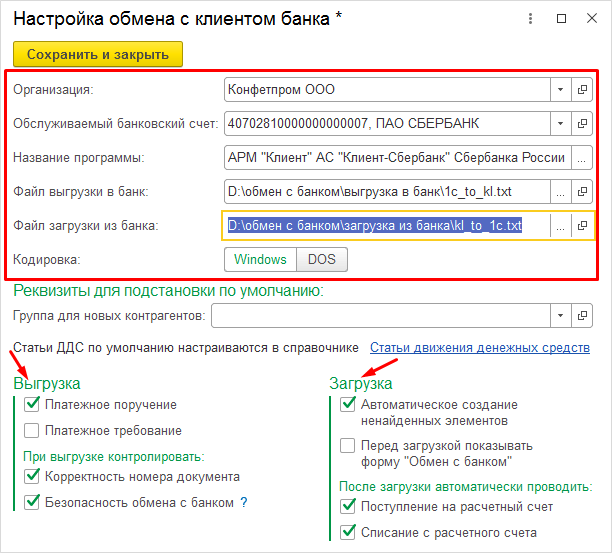Expand Группа для новых контрагентов dropdown
This screenshot has height=553, width=612.
(x=560, y=317)
